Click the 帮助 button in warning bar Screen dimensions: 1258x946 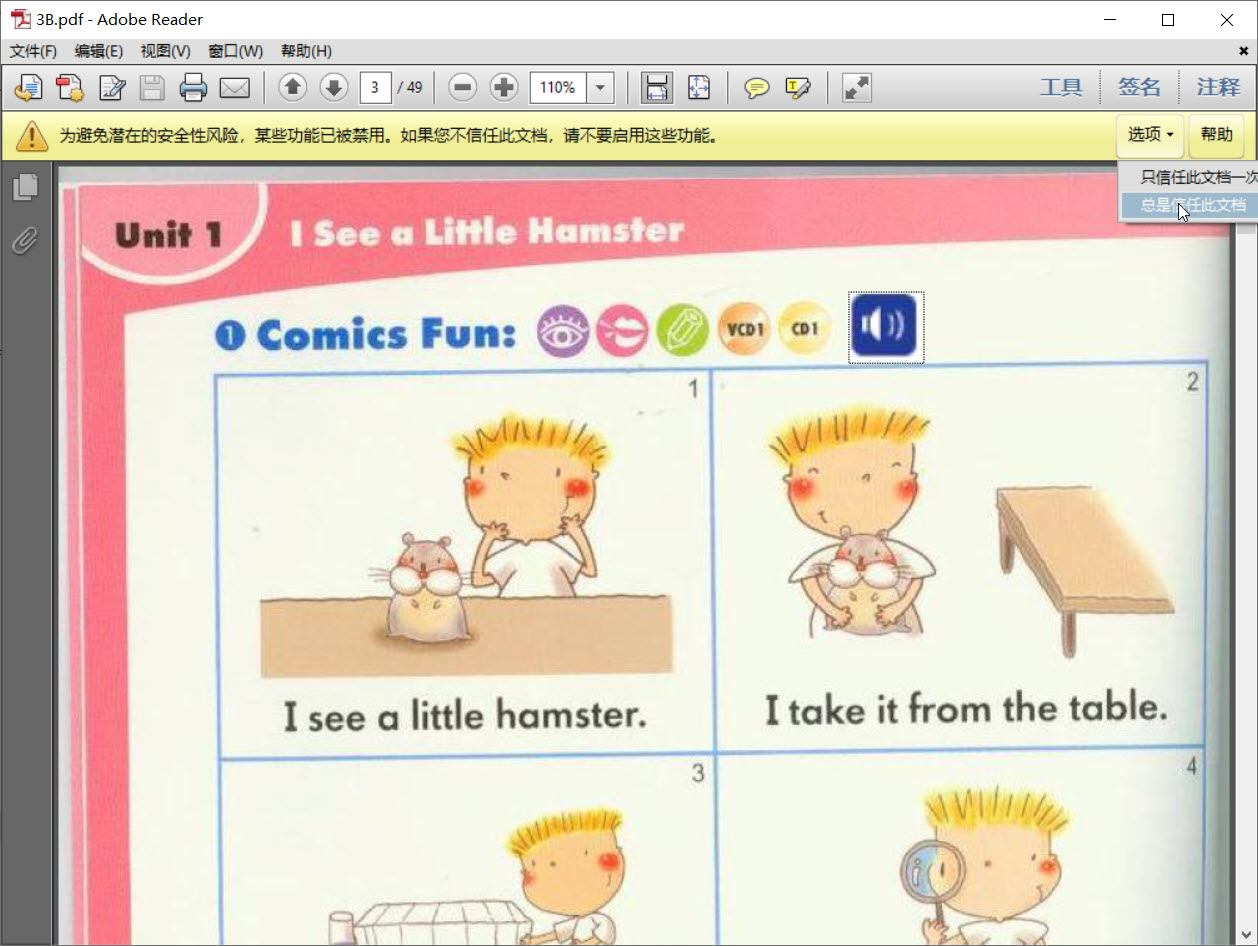1216,135
